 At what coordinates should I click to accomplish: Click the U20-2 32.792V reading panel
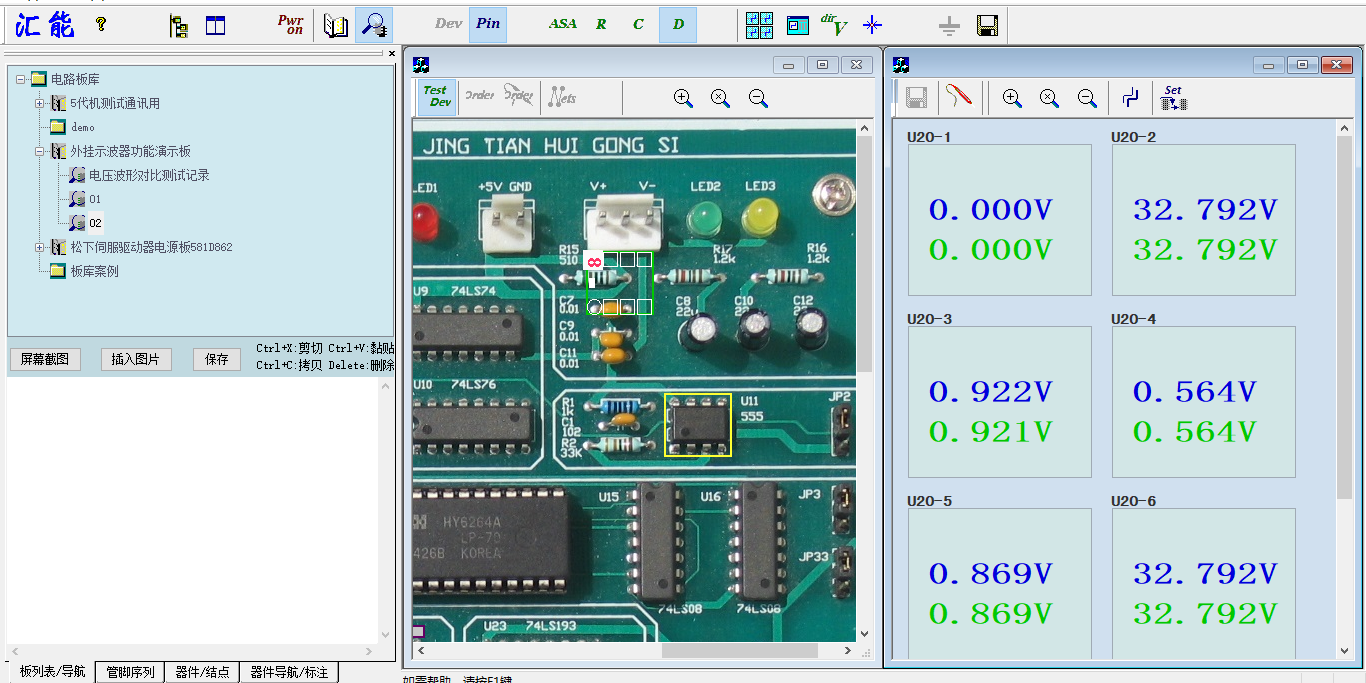pyautogui.click(x=1204, y=220)
